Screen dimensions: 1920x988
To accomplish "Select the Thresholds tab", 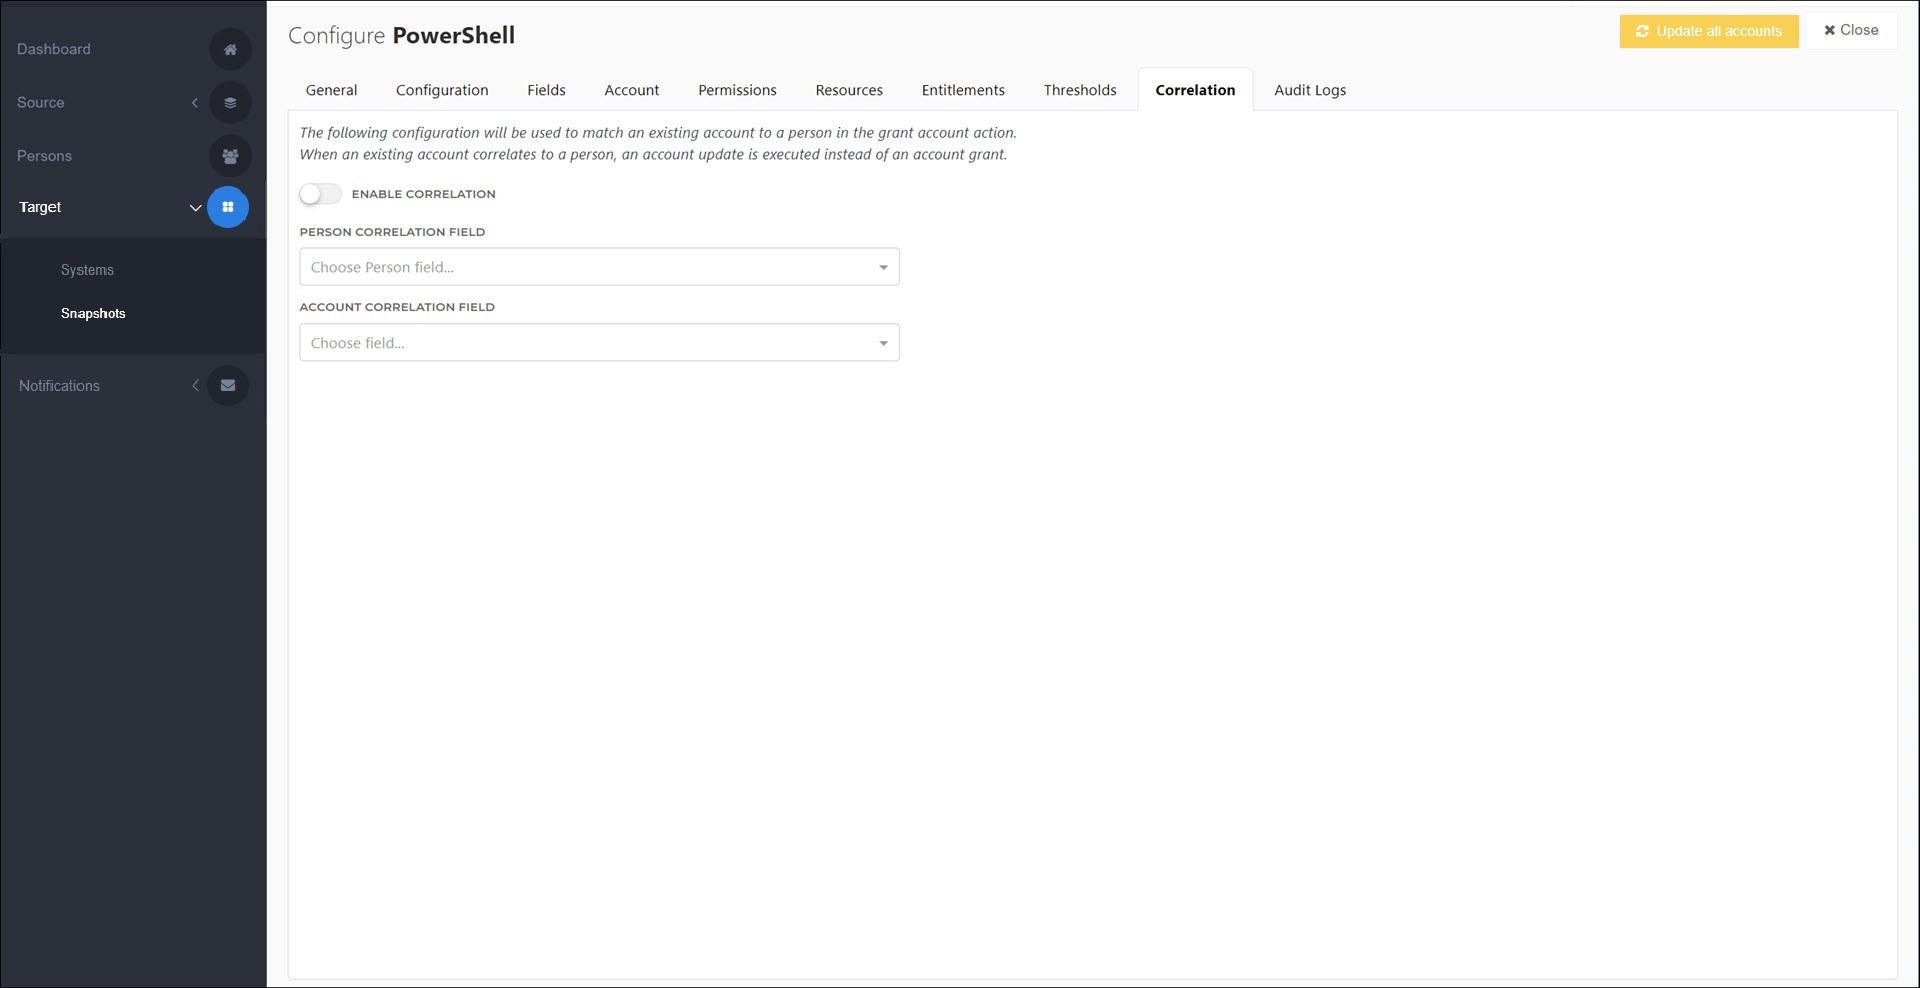I will (x=1080, y=90).
